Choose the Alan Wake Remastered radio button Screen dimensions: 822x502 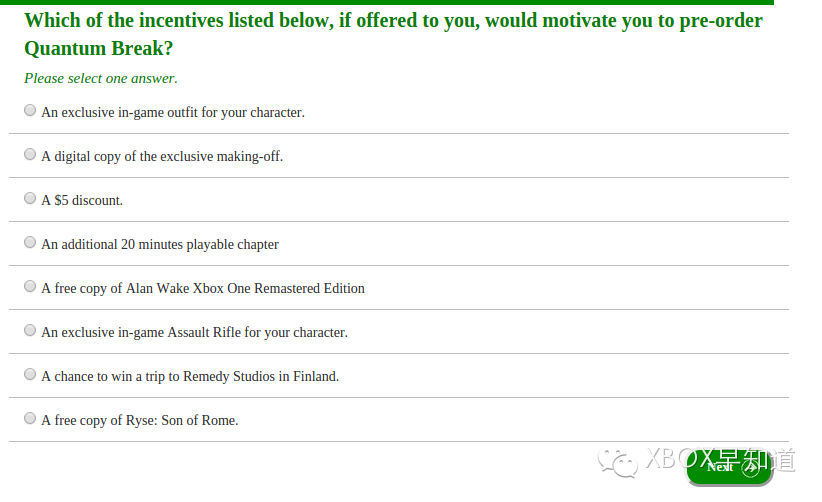(30, 286)
